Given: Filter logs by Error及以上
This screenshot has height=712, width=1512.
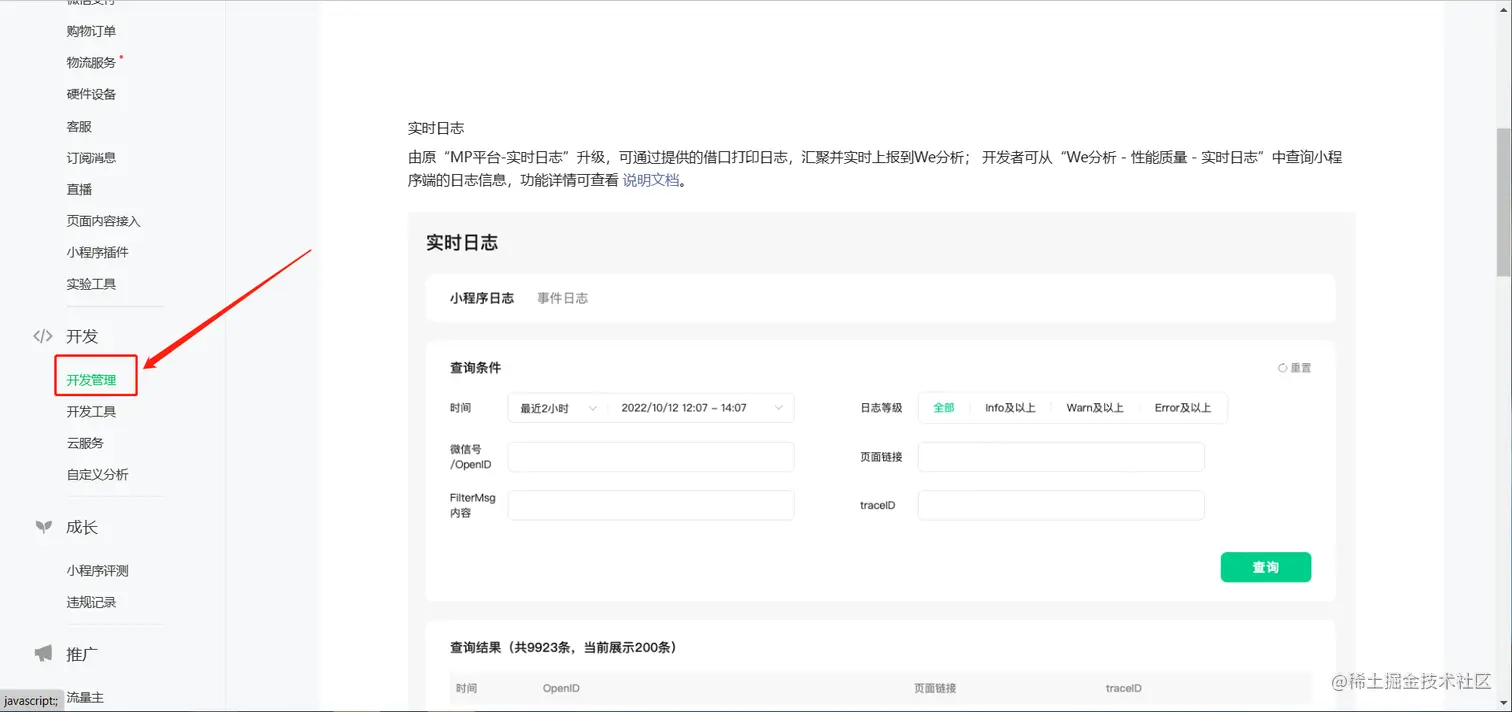Looking at the screenshot, I should coord(1184,408).
